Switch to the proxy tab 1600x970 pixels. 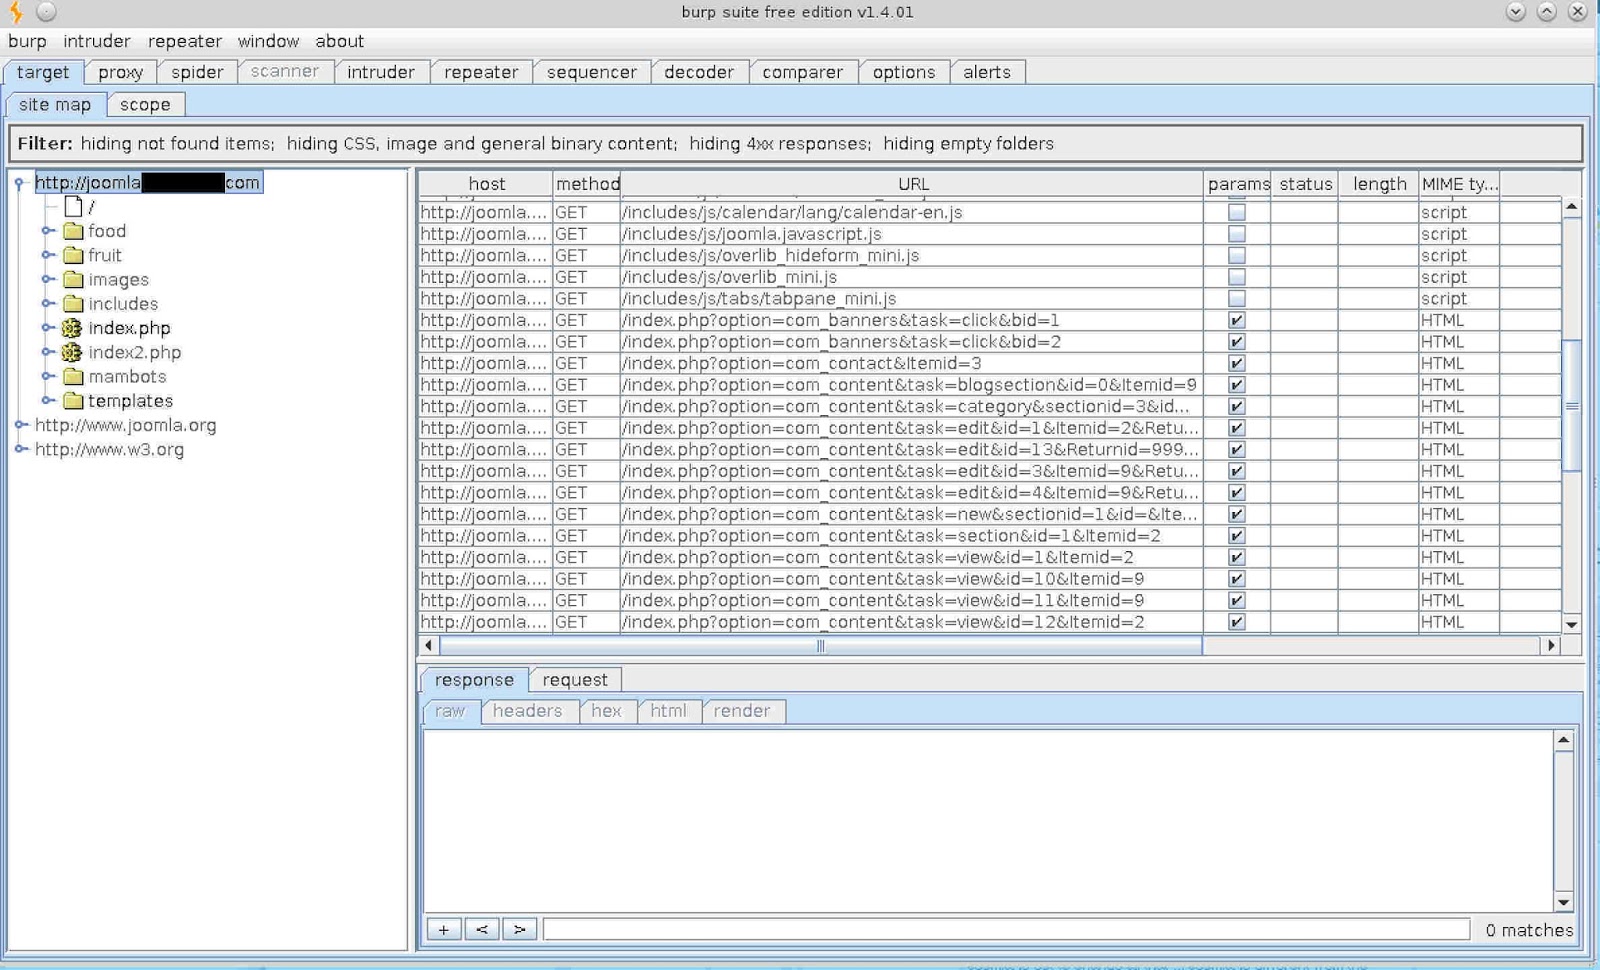121,72
